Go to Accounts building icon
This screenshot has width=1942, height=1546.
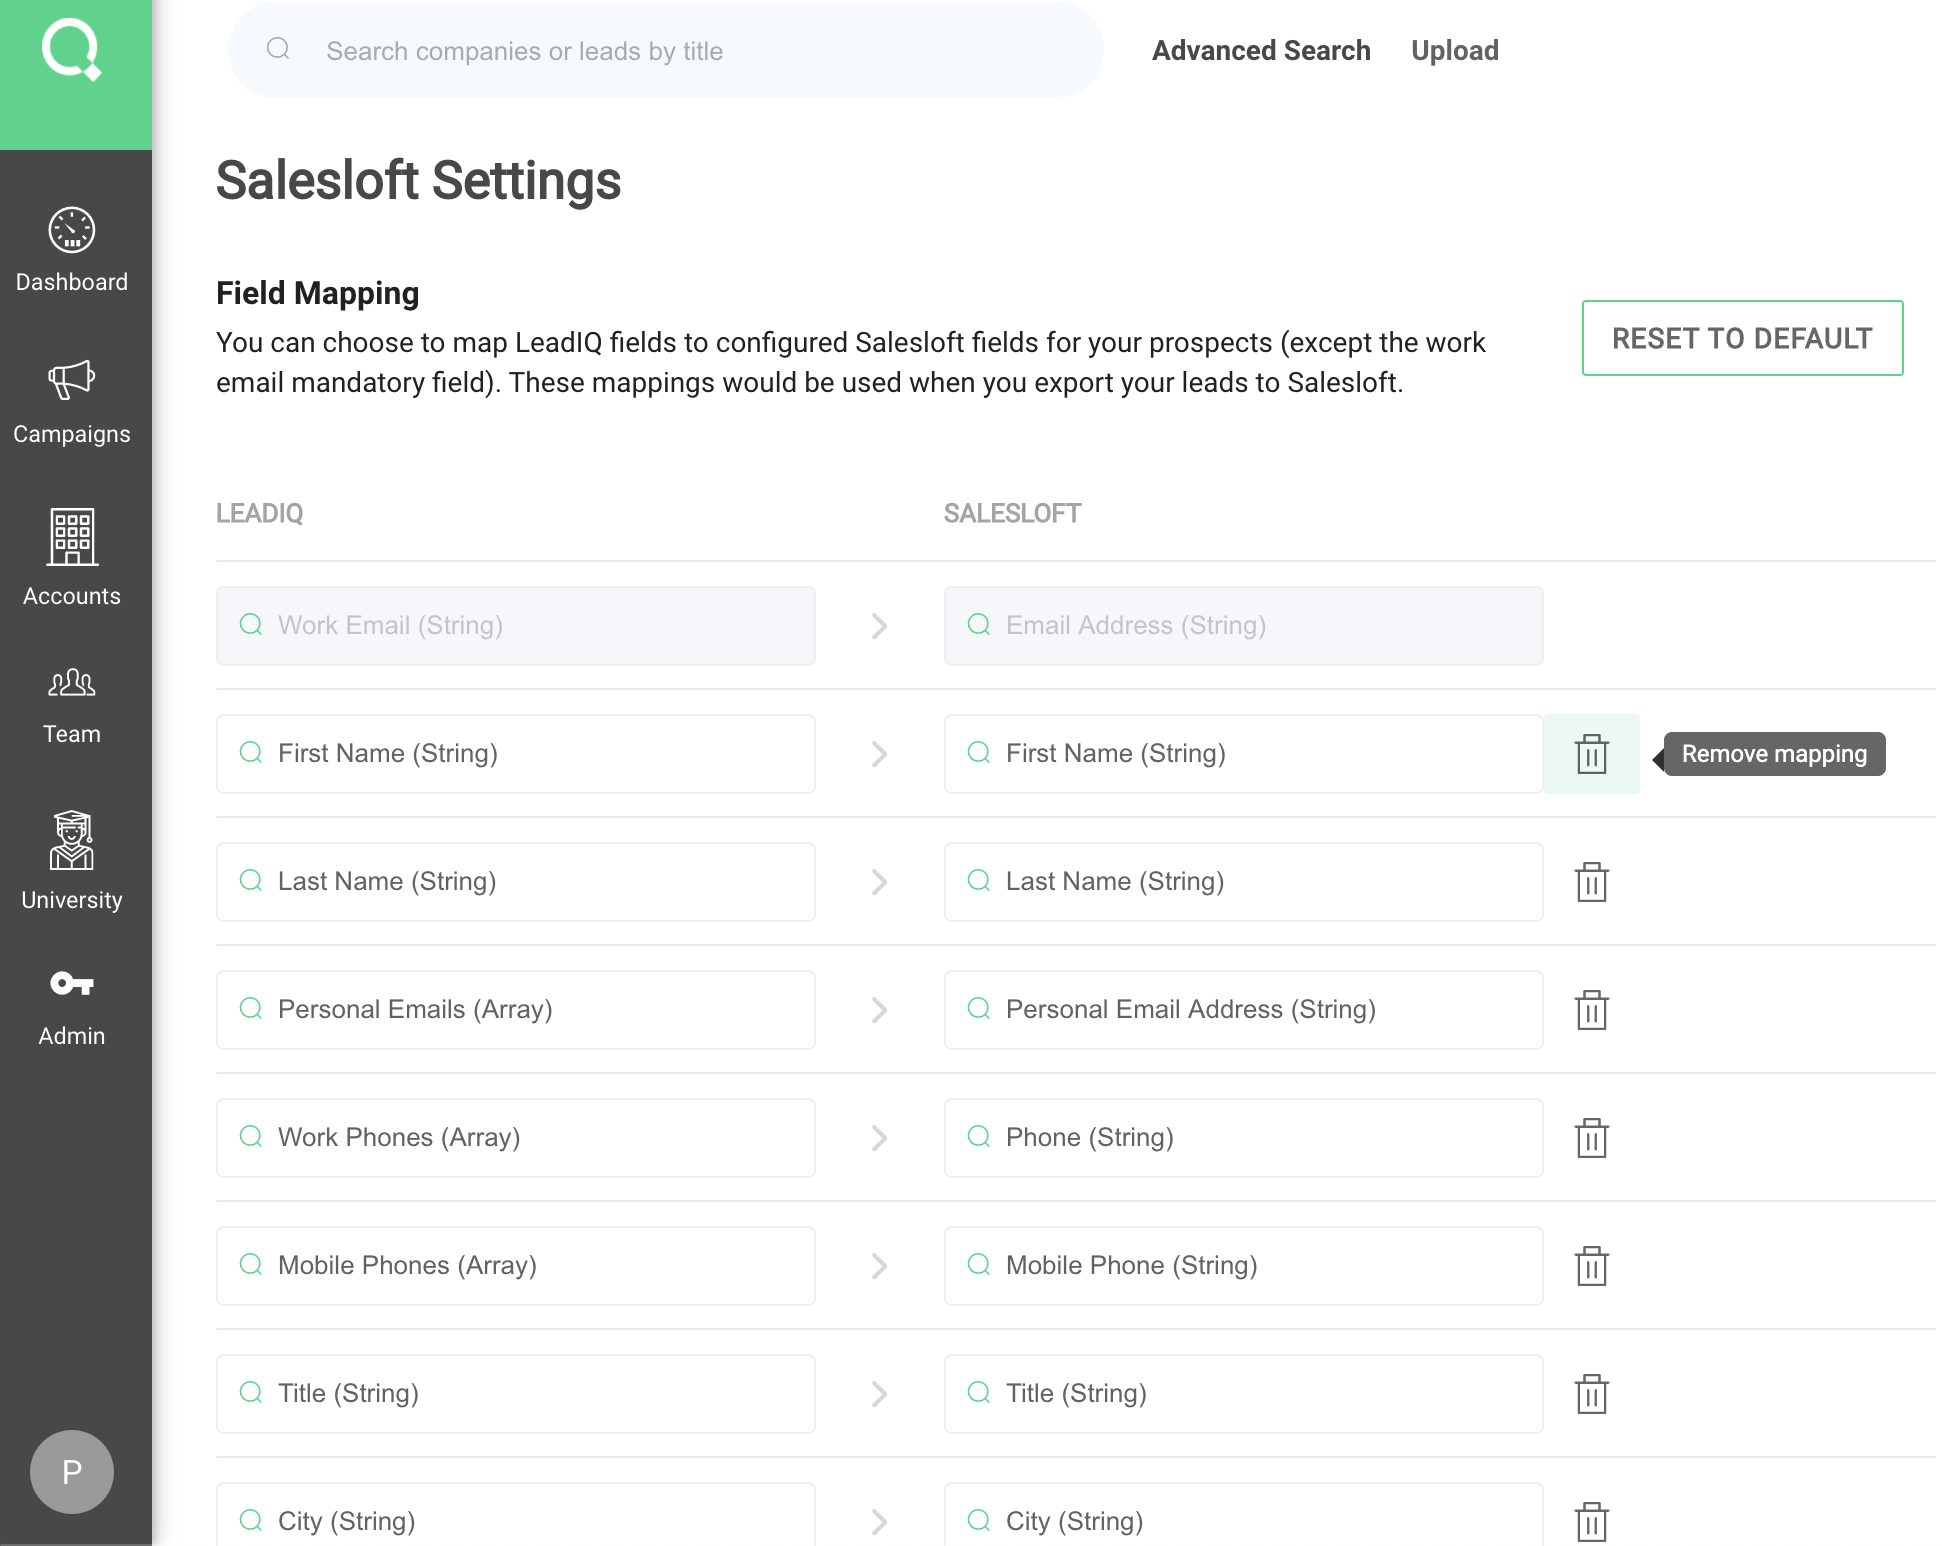pos(72,537)
